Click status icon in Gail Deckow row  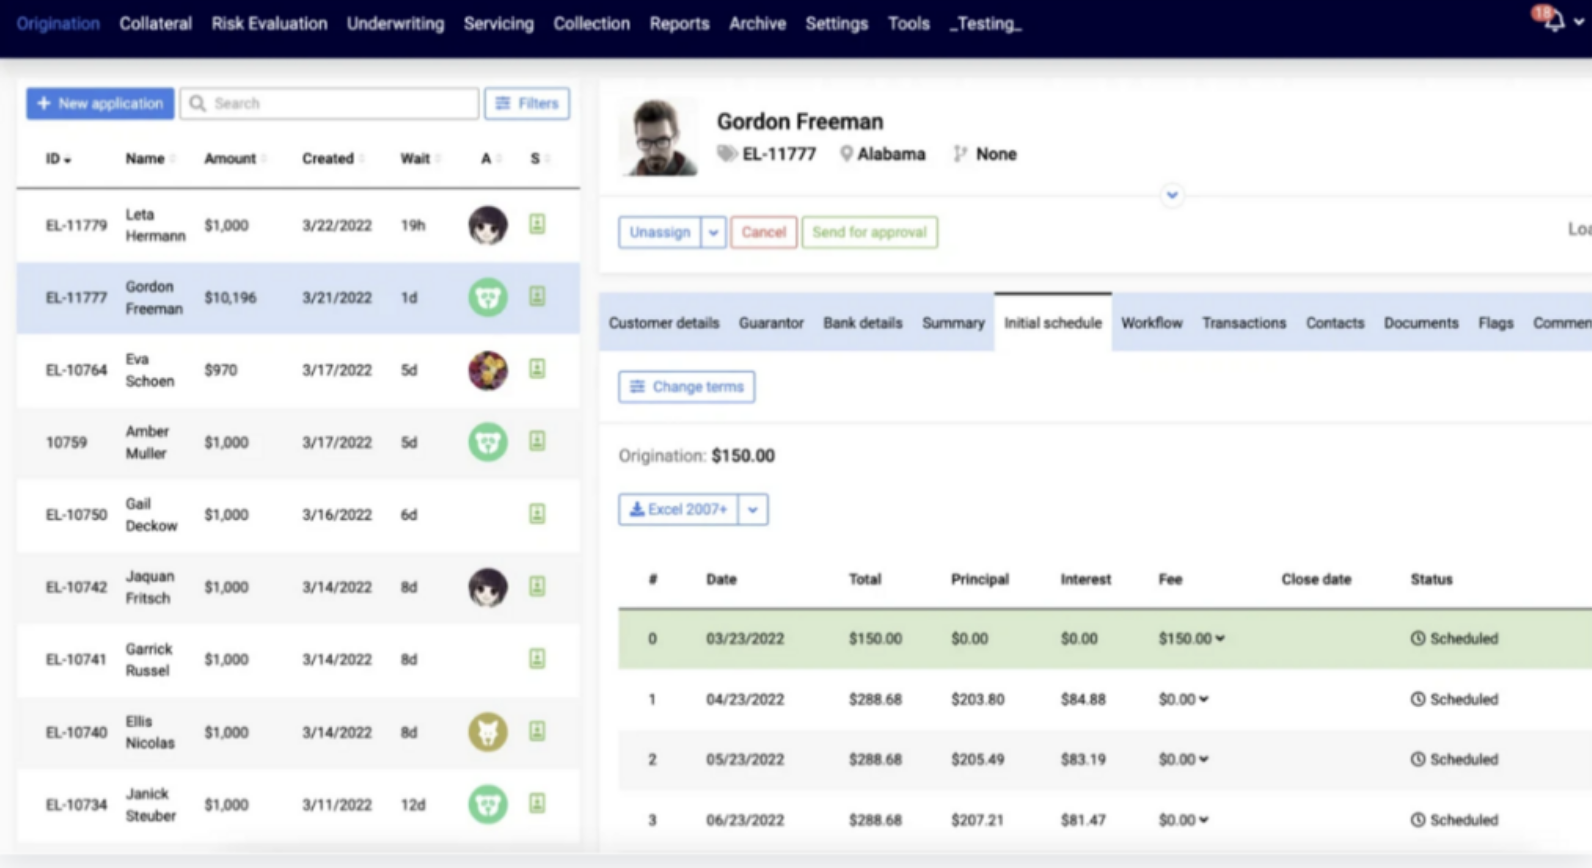tap(537, 514)
